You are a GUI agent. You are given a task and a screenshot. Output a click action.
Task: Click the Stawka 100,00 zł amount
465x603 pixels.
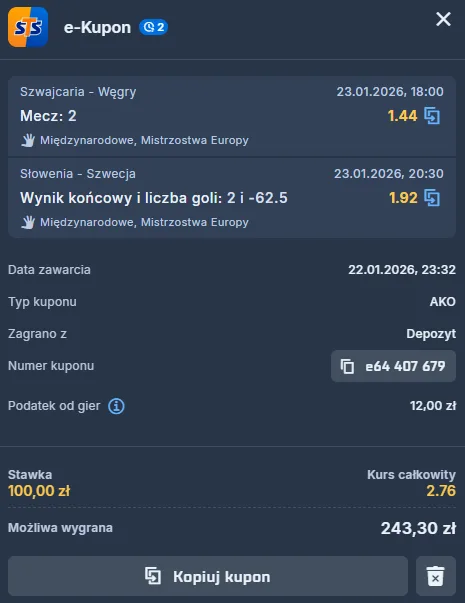(x=39, y=491)
